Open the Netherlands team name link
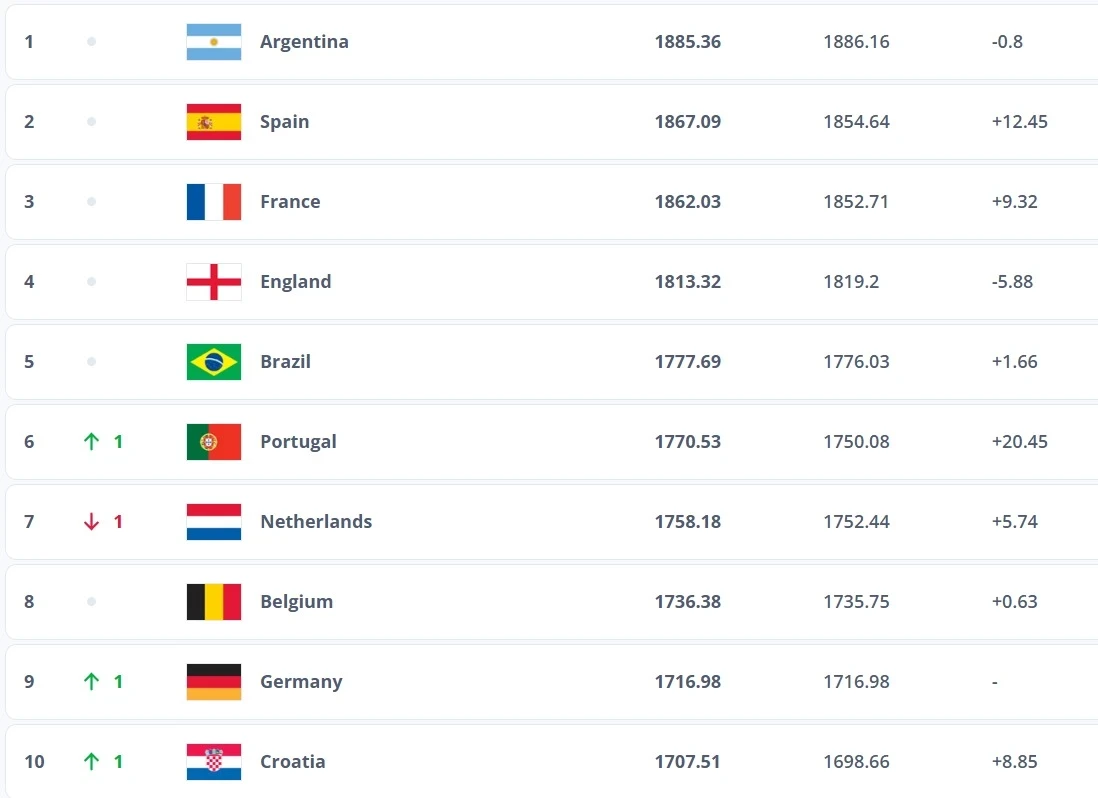Image resolution: width=1098 pixels, height=798 pixels. pyautogui.click(x=316, y=522)
